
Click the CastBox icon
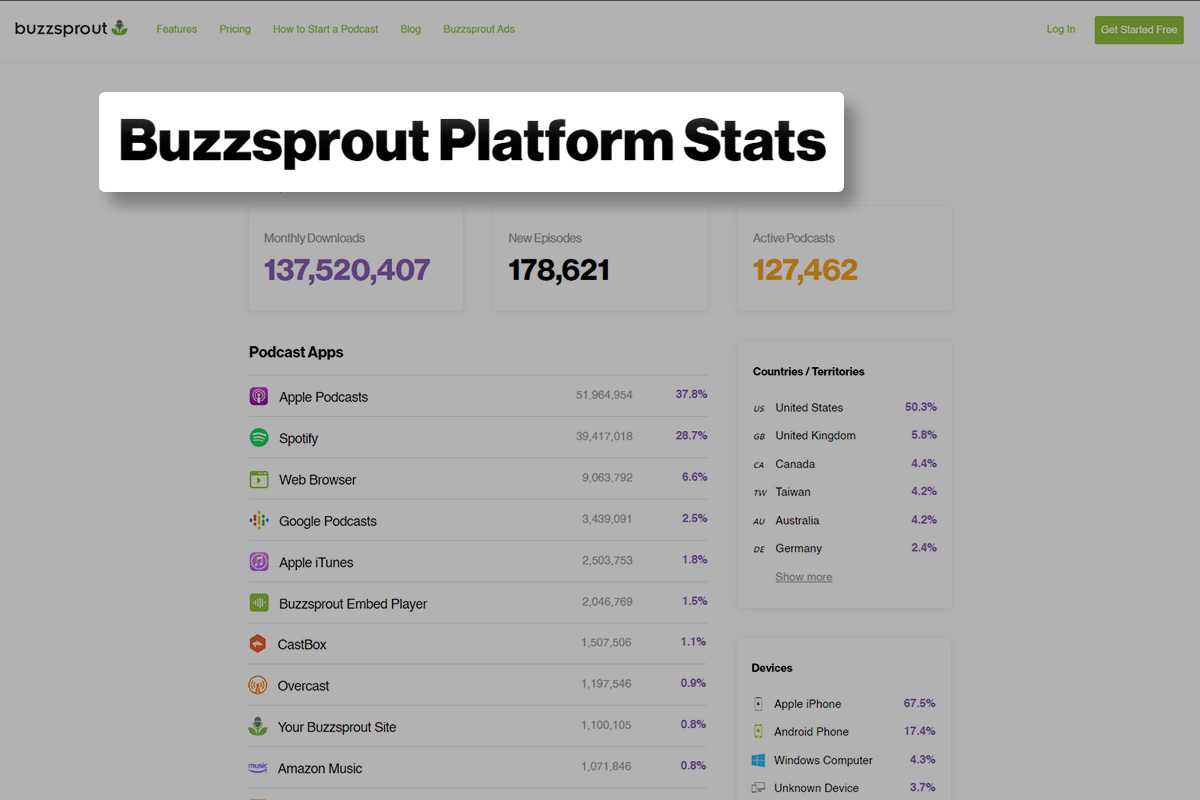tap(258, 644)
